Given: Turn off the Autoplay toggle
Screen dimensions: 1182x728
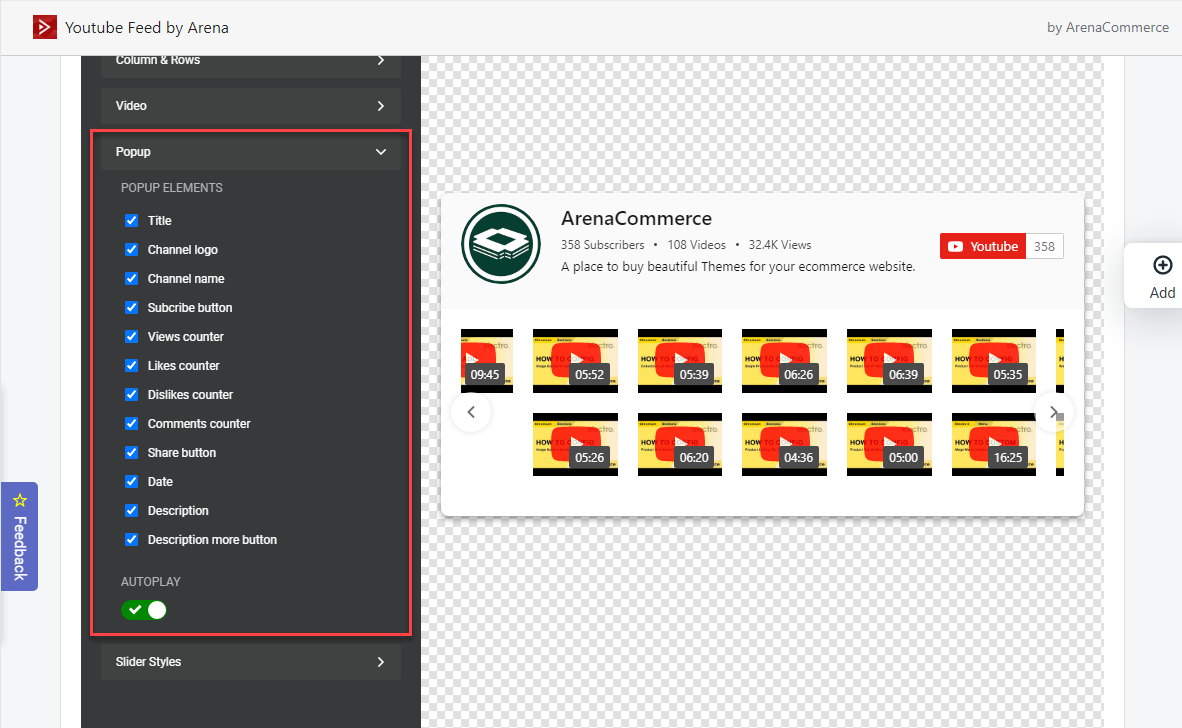Looking at the screenshot, I should point(144,610).
